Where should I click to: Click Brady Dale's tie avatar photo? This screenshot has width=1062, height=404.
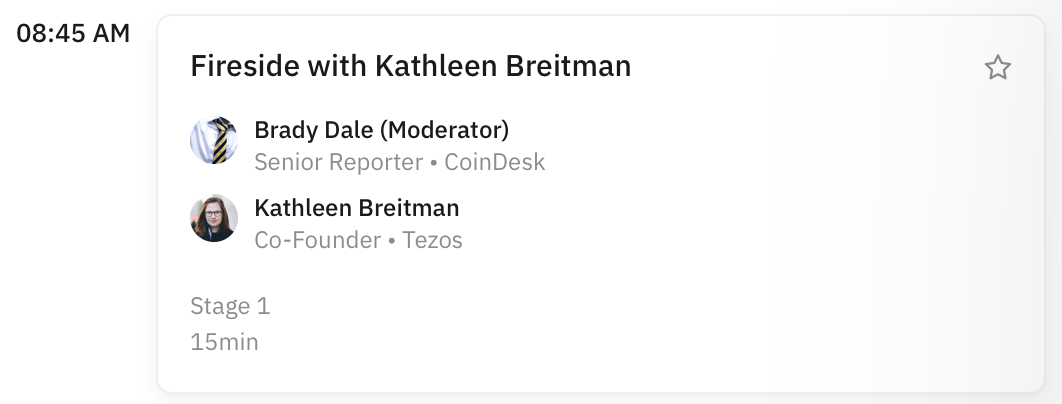tap(213, 141)
